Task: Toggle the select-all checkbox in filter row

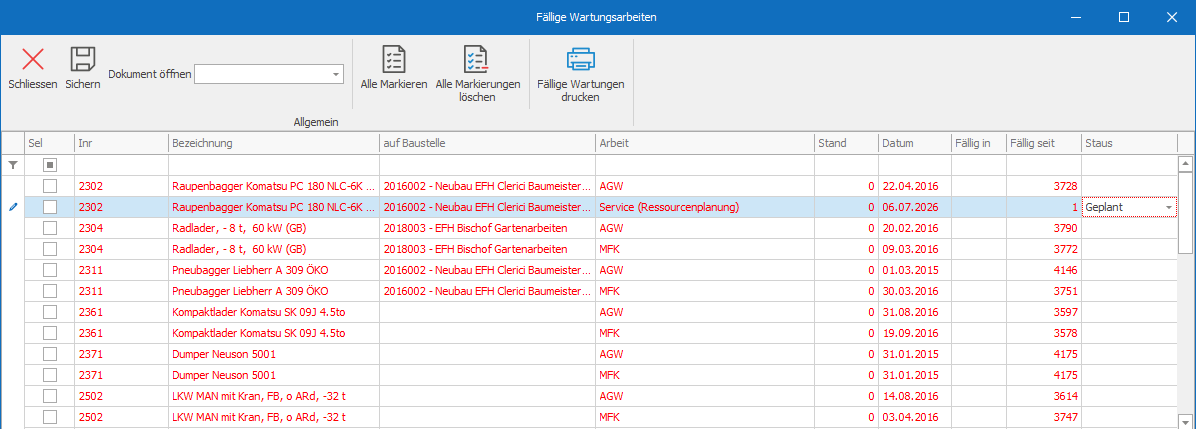Action: pyautogui.click(x=50, y=165)
